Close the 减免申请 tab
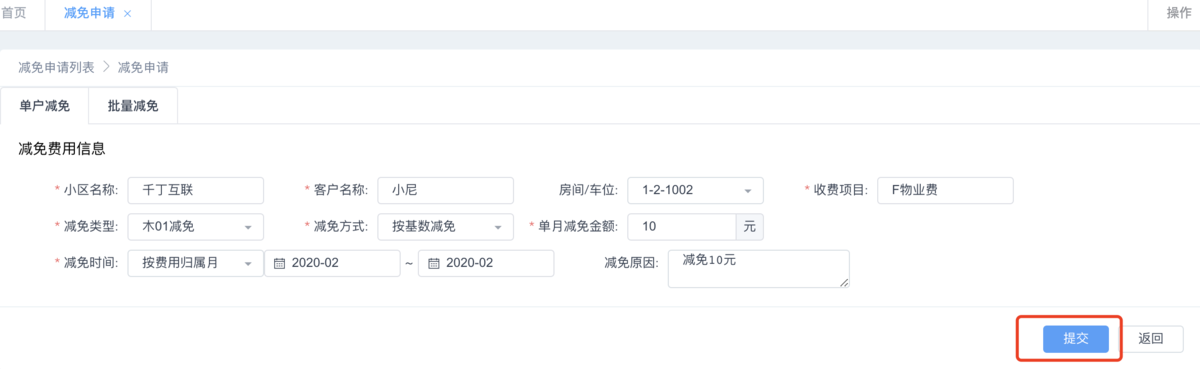 pos(127,14)
